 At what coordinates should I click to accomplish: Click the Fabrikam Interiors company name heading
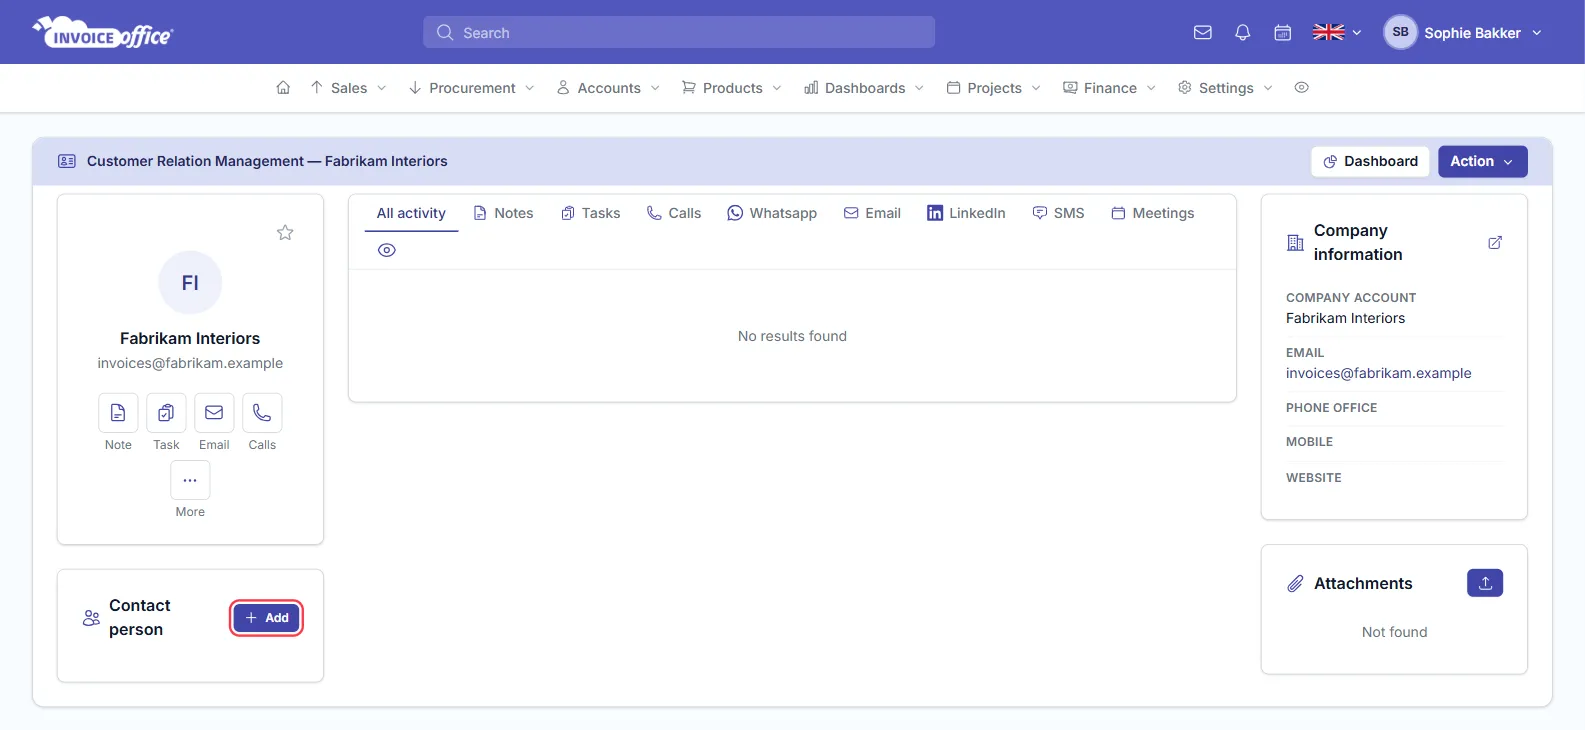click(x=190, y=338)
